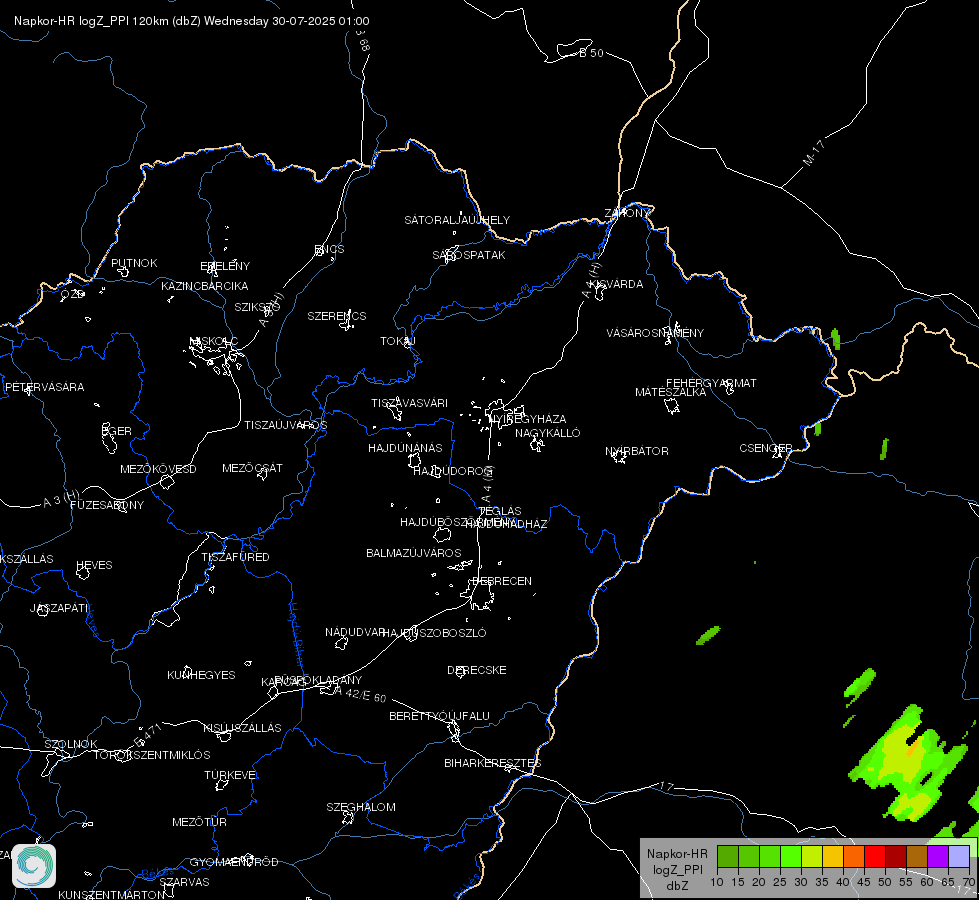Click the KUNHEGYES town label
Viewport: 979px width, 900px height.
tap(201, 675)
